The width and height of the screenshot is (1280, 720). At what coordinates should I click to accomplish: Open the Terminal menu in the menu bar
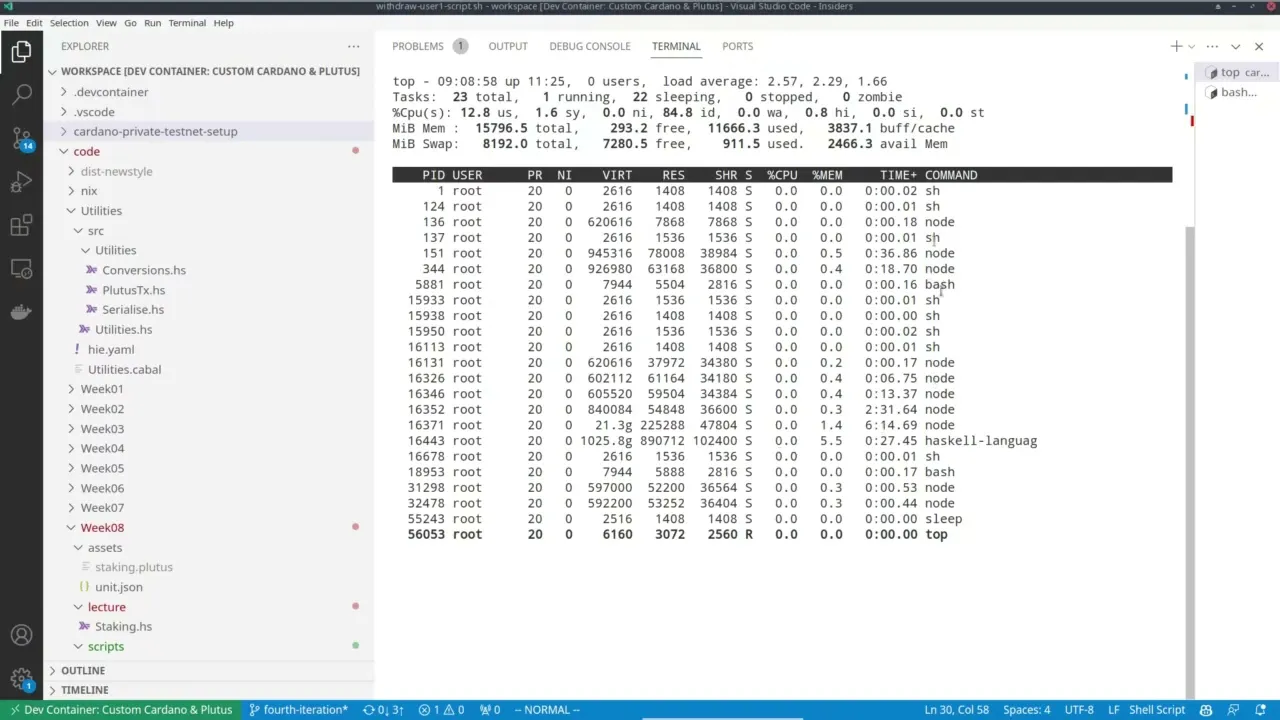pos(187,22)
